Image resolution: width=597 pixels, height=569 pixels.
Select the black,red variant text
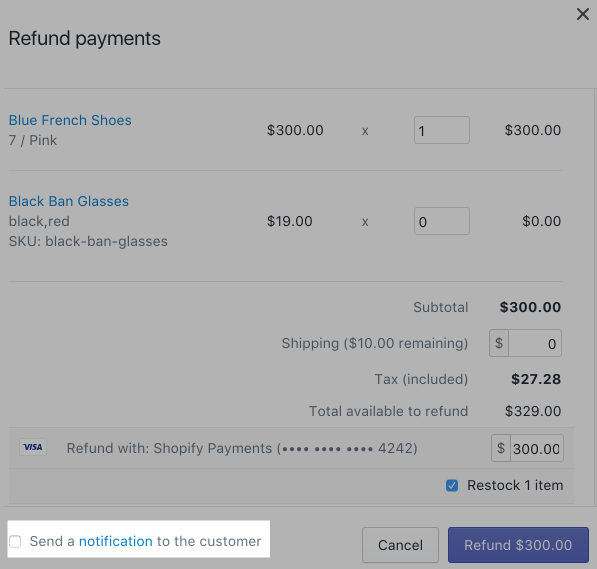(39, 221)
